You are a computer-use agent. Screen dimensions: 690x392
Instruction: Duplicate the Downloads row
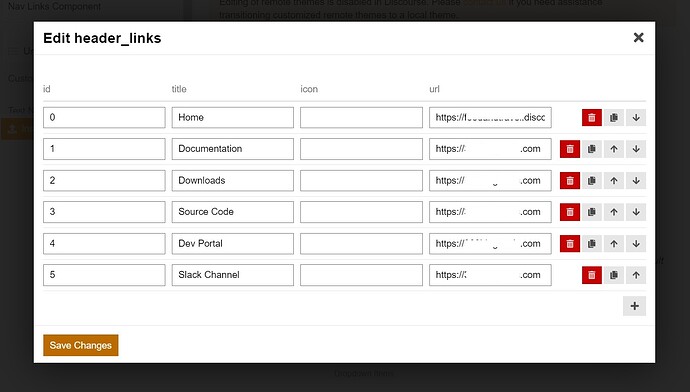pos(591,180)
